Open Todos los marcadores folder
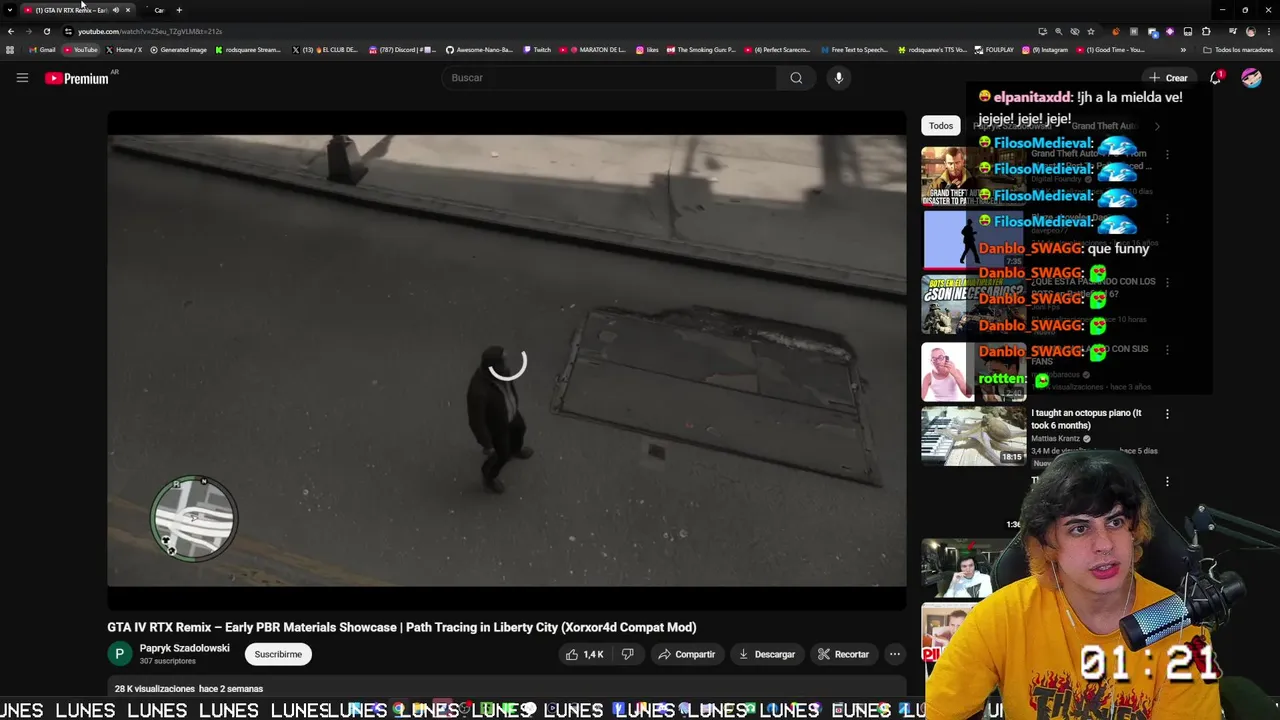This screenshot has width=1280, height=720. pyautogui.click(x=1238, y=50)
